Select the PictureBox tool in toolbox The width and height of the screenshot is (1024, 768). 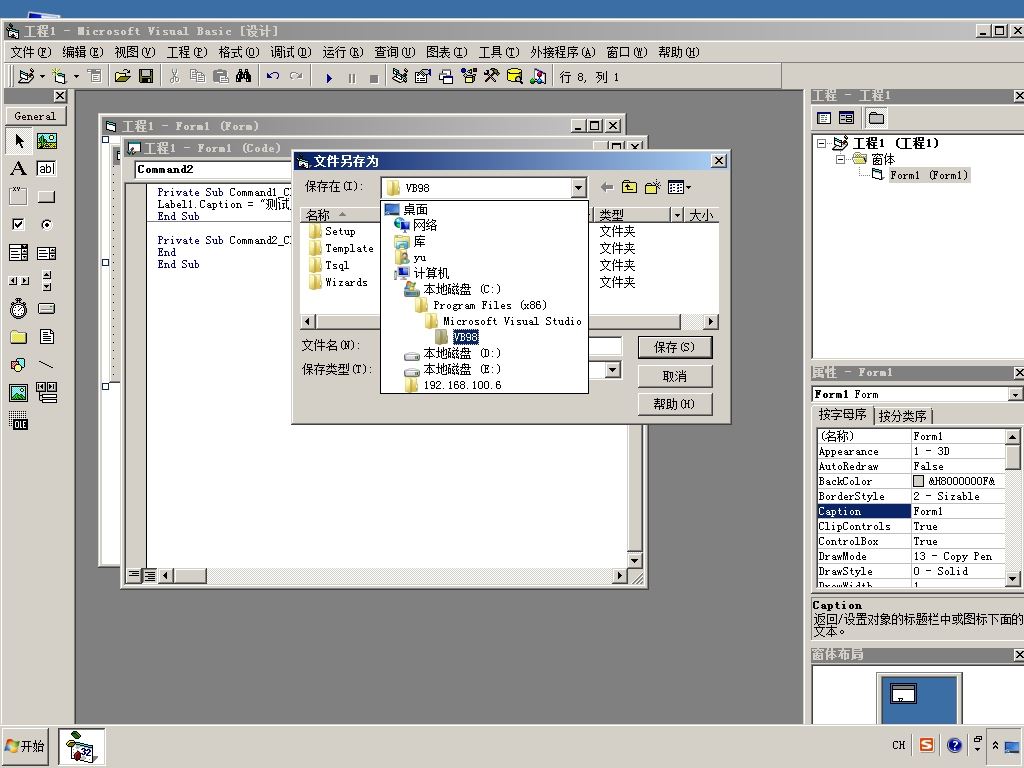click(46, 140)
